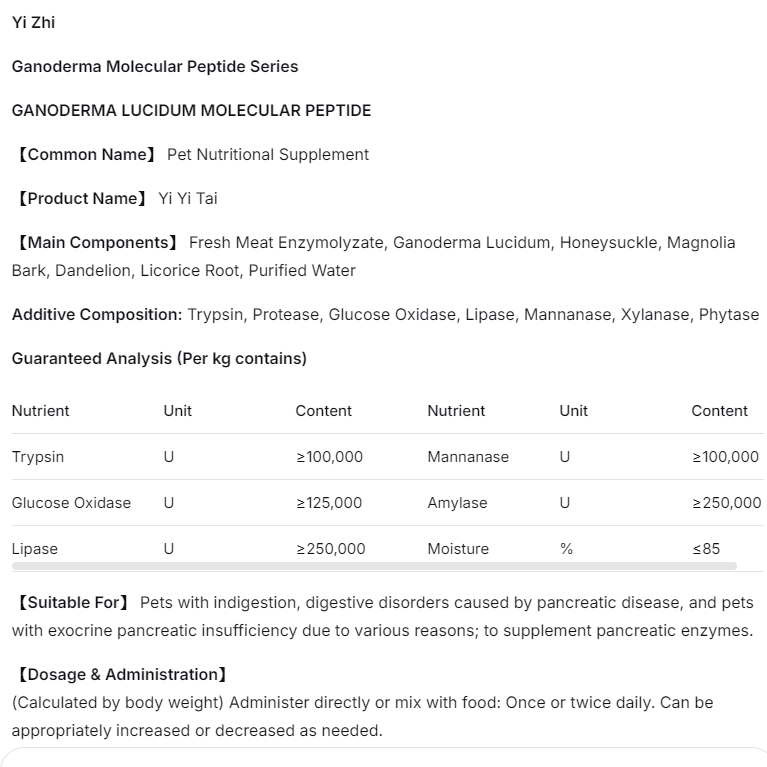The image size is (767, 767).
Task: Click the Mannanase cell in the analysis table
Action: click(x=468, y=457)
